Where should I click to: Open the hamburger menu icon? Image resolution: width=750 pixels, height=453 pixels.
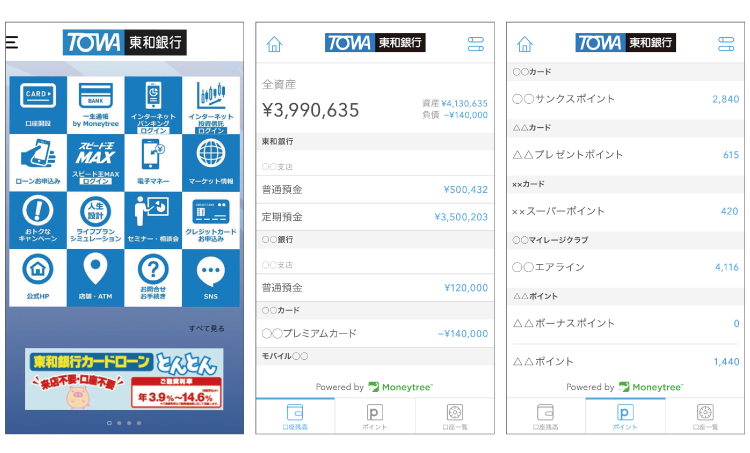12,43
